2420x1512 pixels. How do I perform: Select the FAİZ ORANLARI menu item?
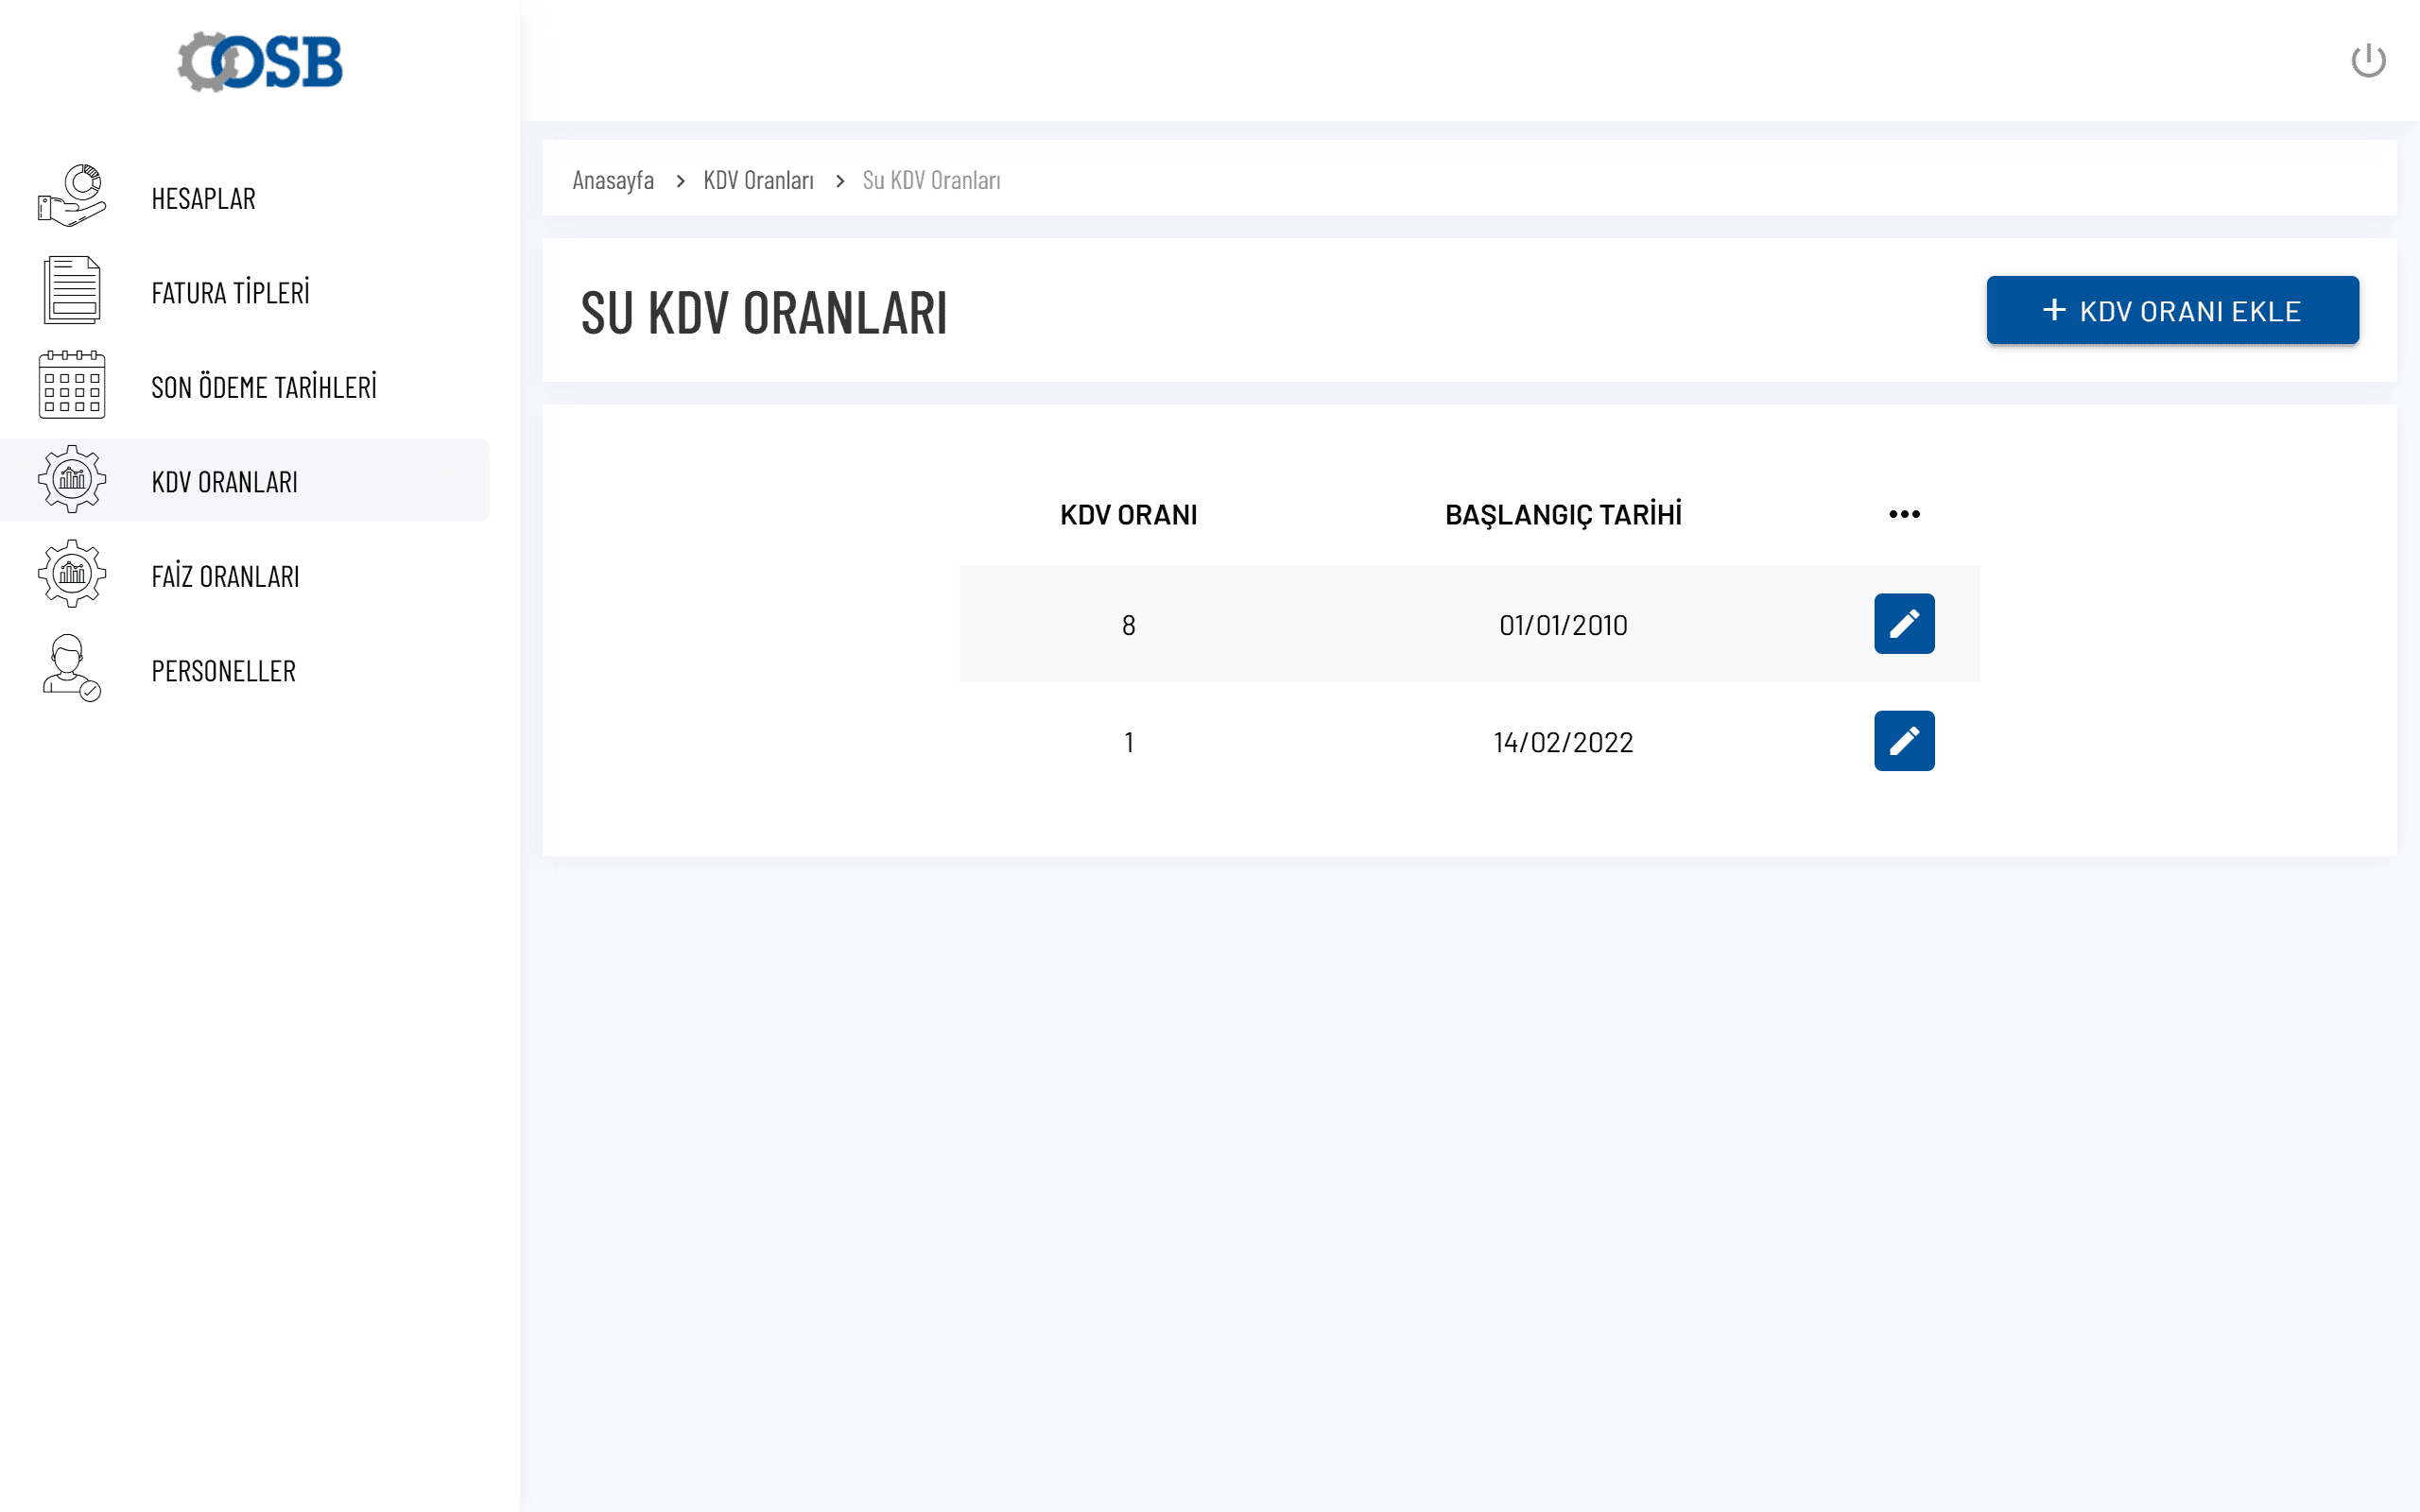[x=225, y=577]
